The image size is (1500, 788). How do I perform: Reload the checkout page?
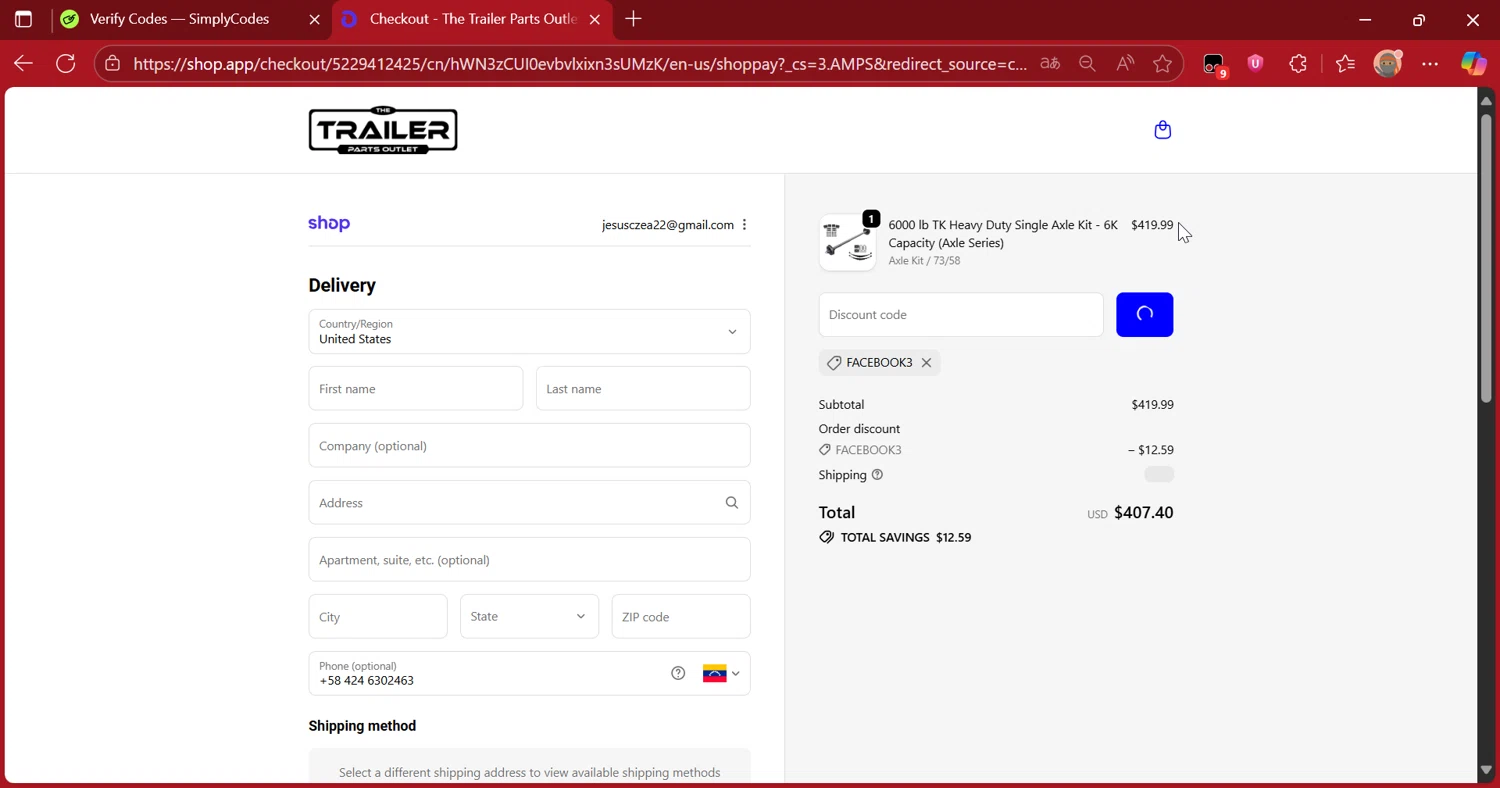pos(66,64)
